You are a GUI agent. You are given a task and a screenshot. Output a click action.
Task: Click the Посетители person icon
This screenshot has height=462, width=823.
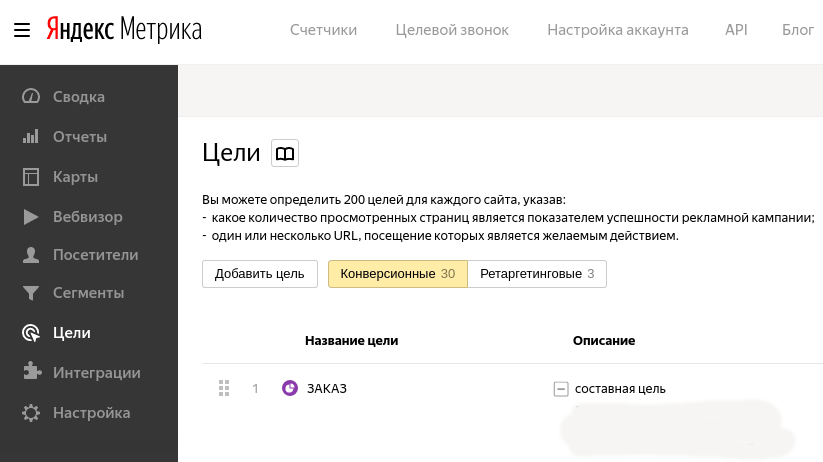pos(31,255)
